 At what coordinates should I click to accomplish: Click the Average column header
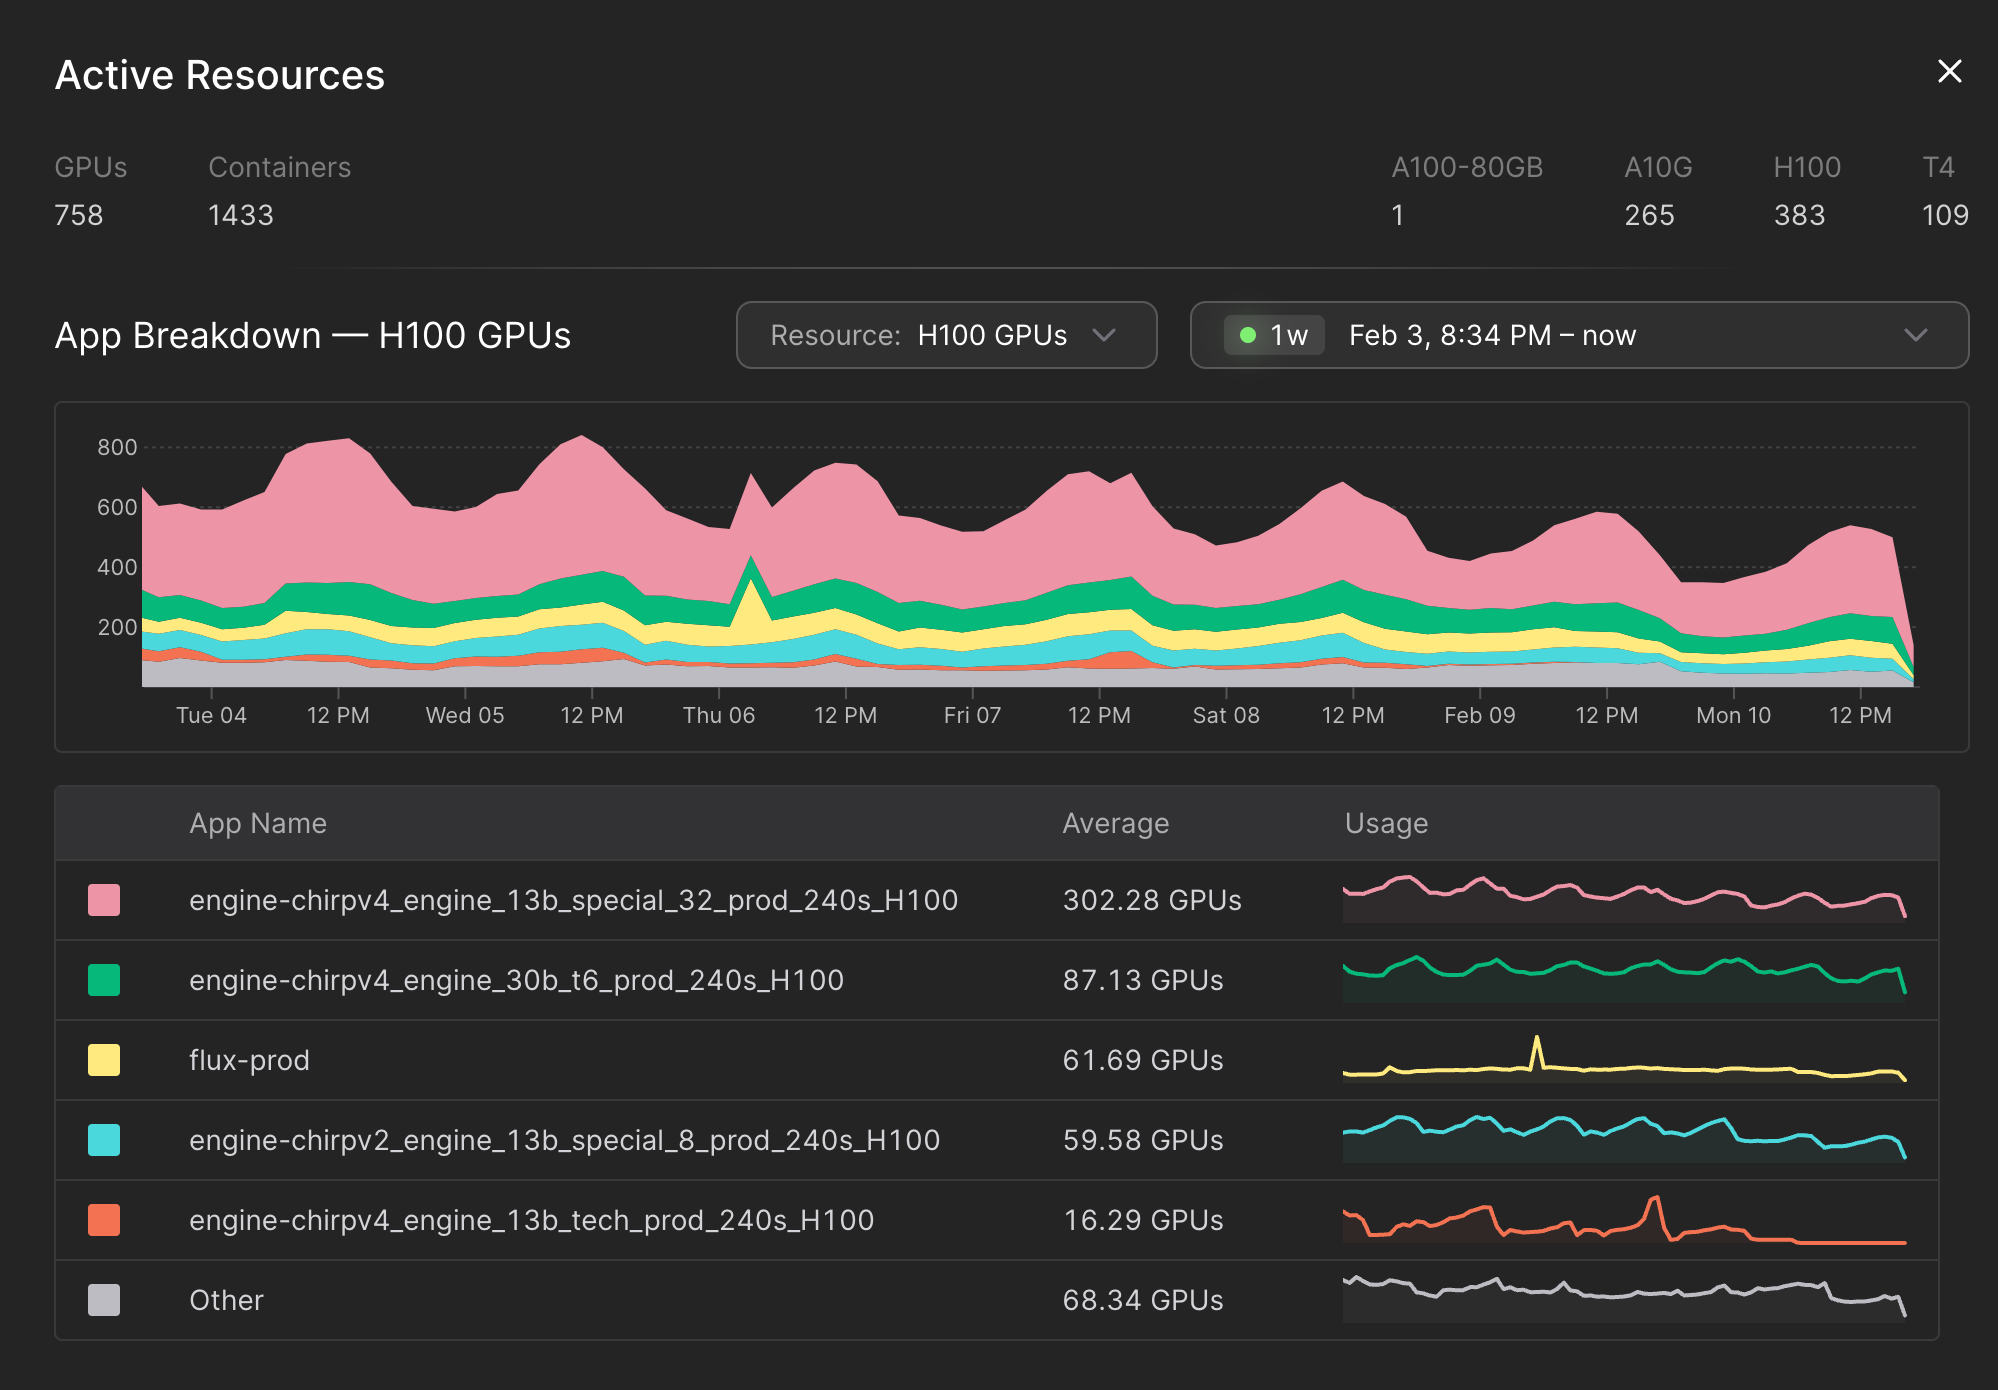point(1115,823)
